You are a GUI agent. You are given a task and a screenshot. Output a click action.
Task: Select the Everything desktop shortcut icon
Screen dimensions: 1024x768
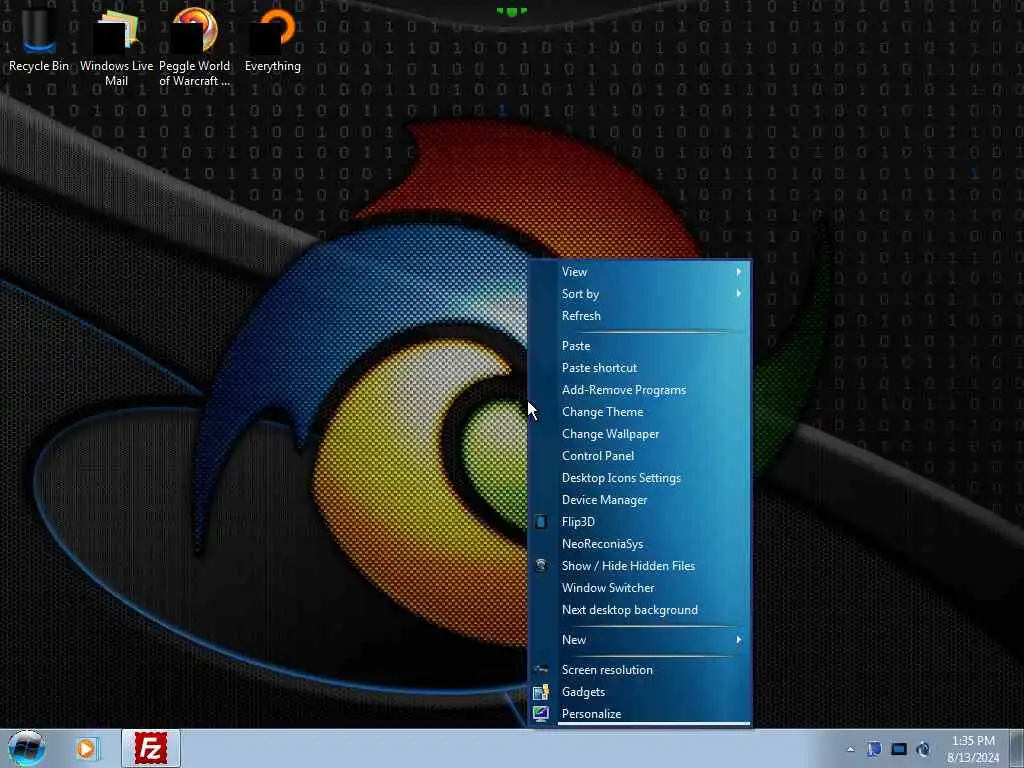tap(272, 39)
